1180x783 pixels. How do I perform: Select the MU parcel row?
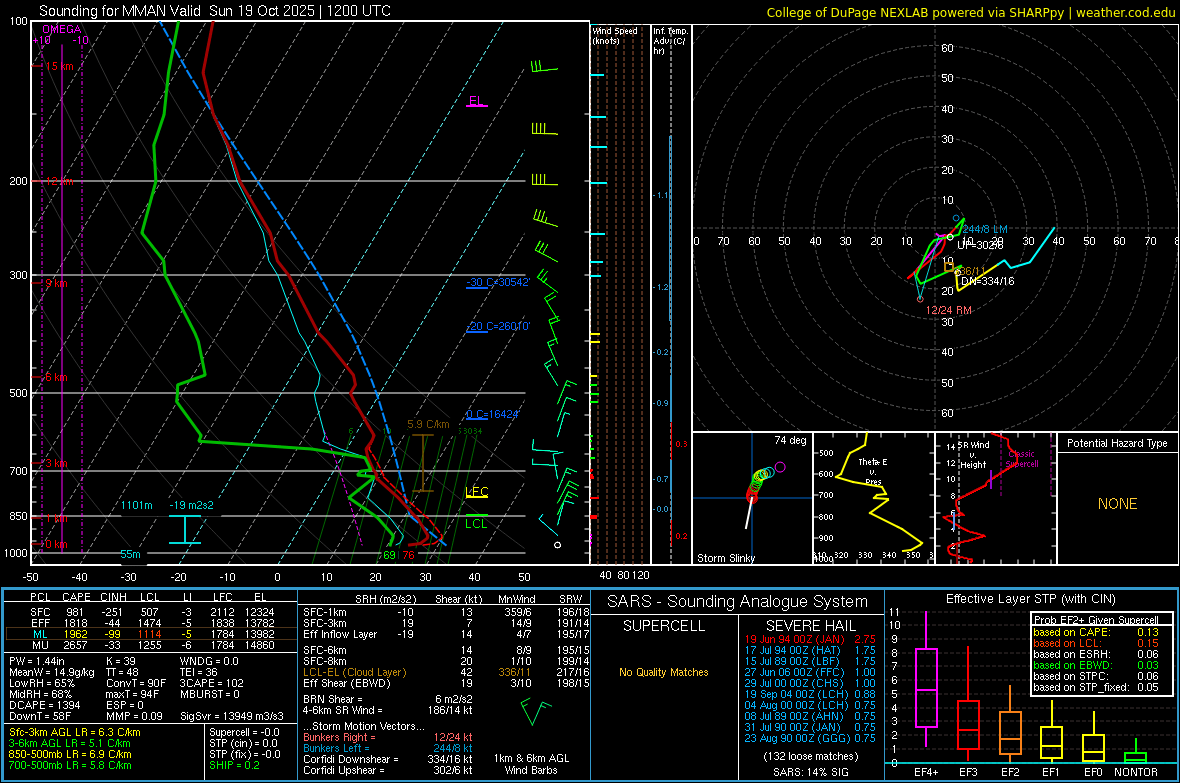(152, 645)
